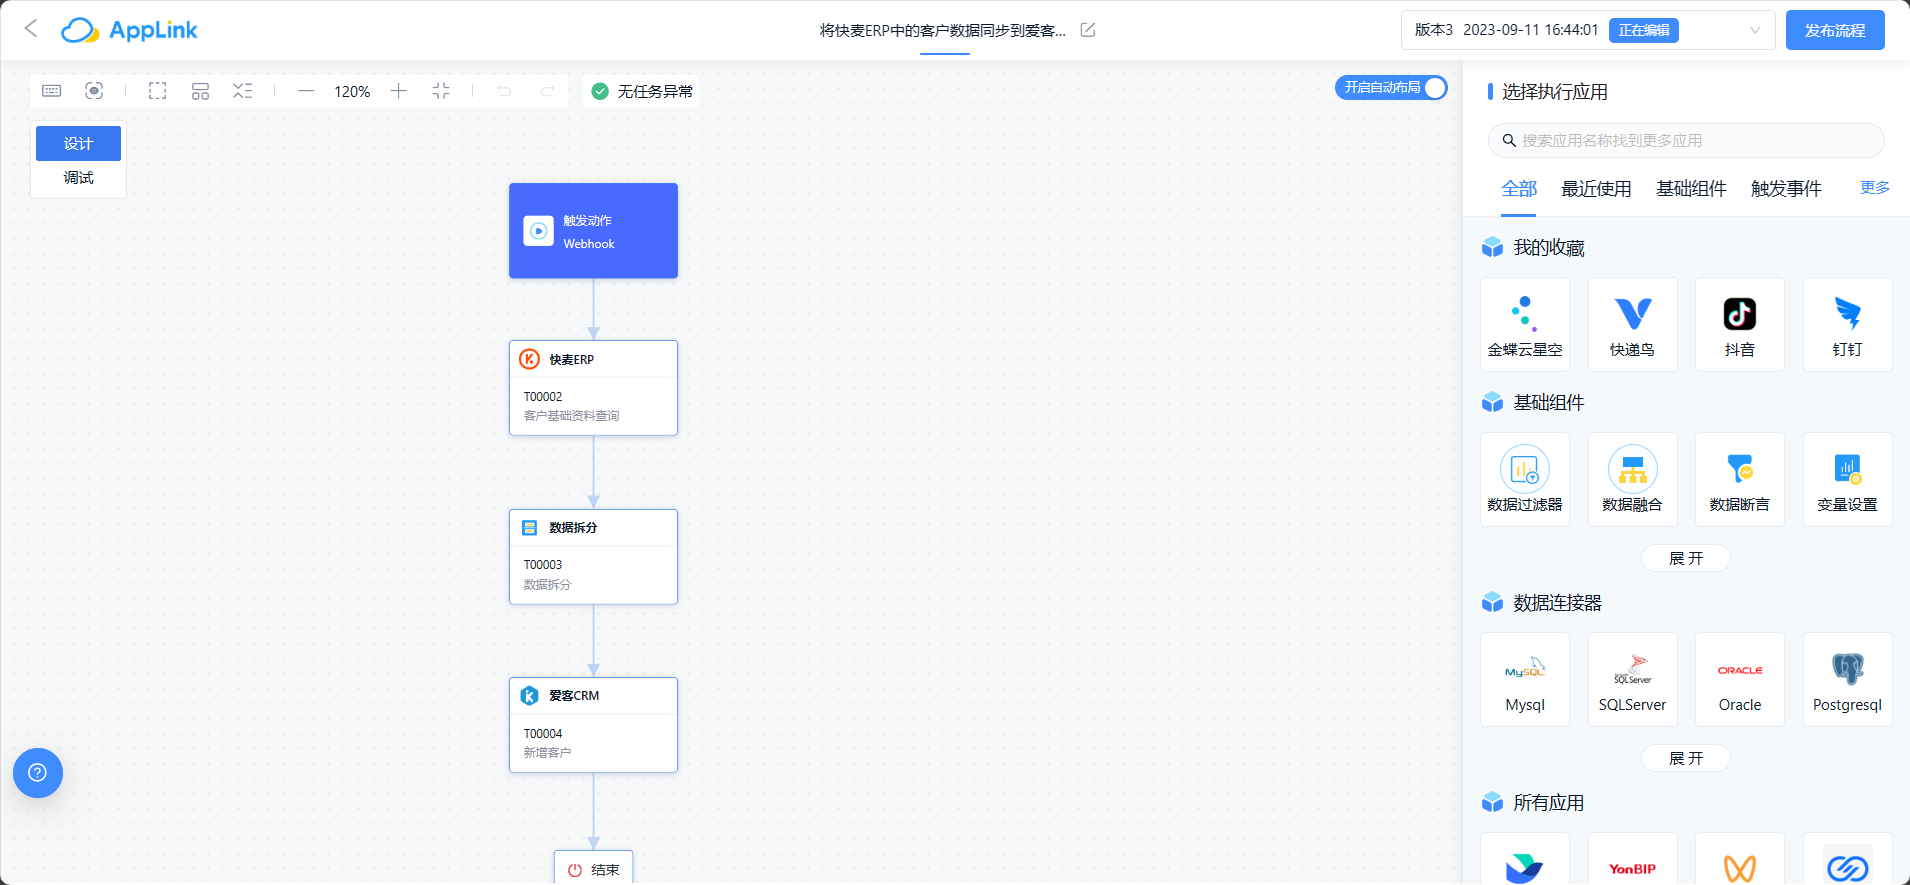Toggle the 开启自动布局 switch
This screenshot has height=885, width=1910.
(1391, 88)
